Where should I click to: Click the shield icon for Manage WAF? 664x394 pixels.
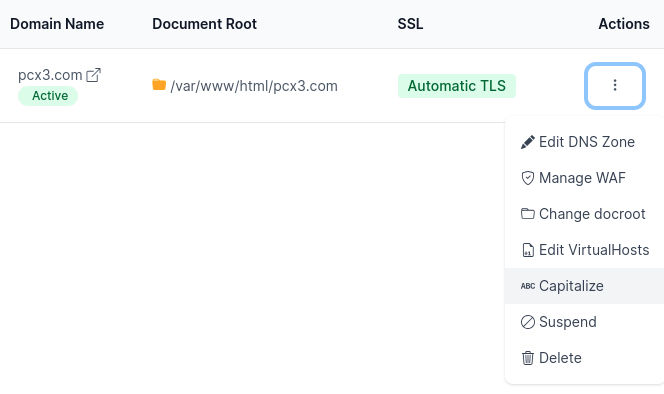tap(527, 178)
